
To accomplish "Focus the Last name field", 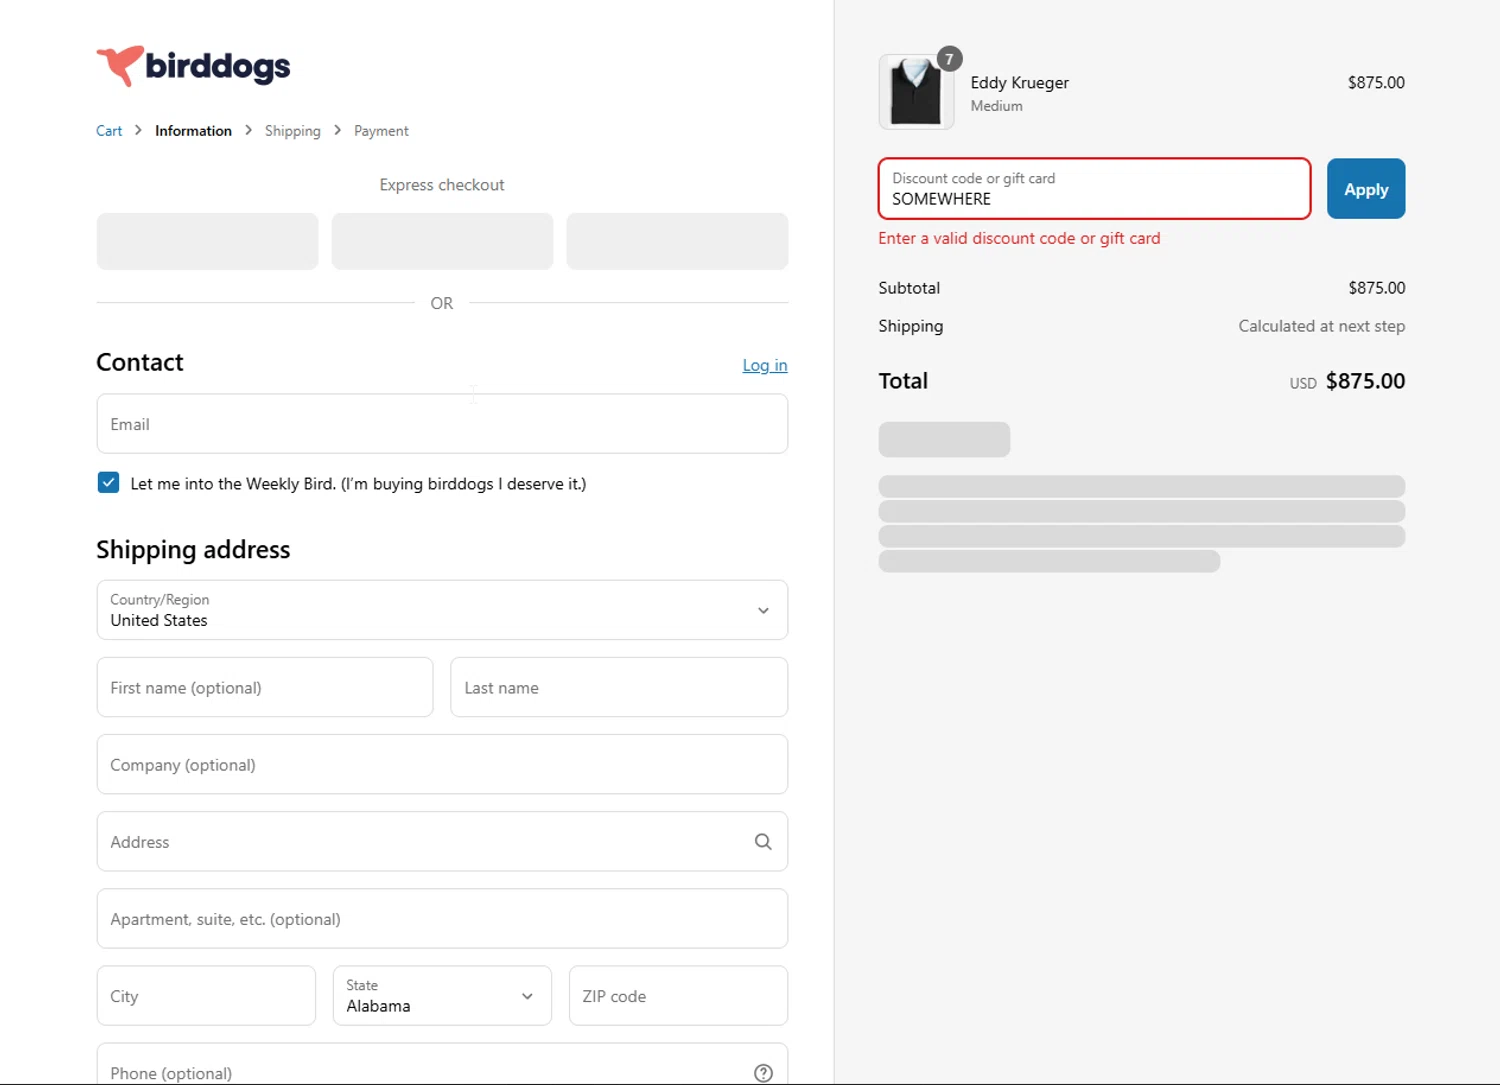I will coord(619,687).
